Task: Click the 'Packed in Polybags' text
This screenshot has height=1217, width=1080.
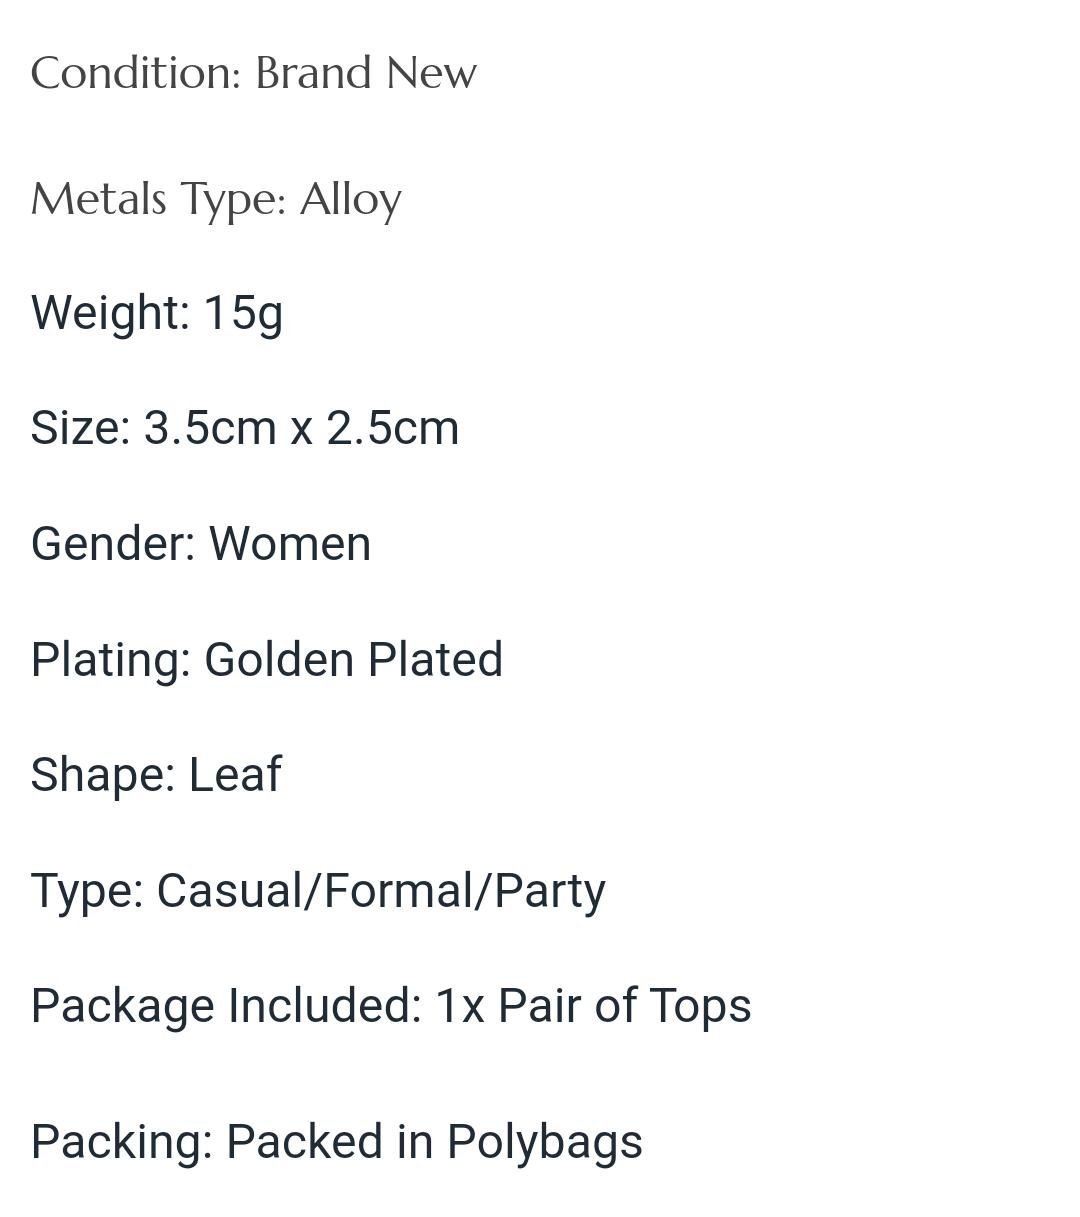Action: coord(434,1142)
